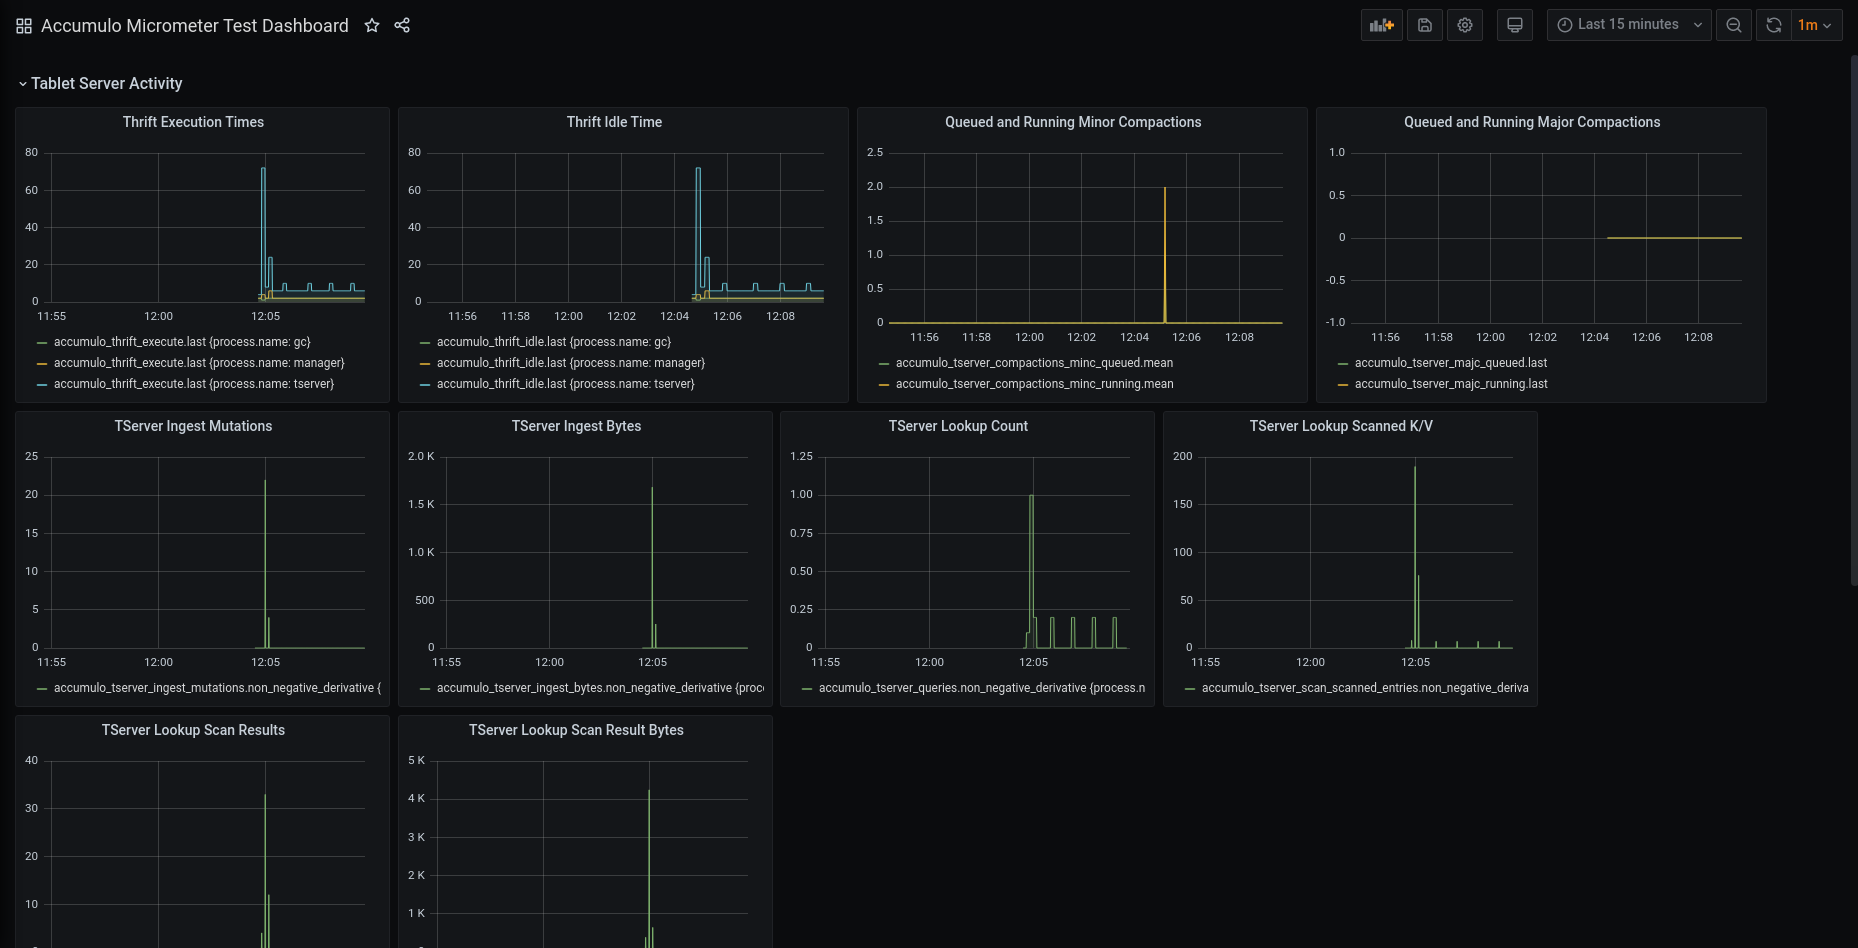The image size is (1858, 948).
Task: Refresh the dashboard now
Action: (x=1774, y=25)
